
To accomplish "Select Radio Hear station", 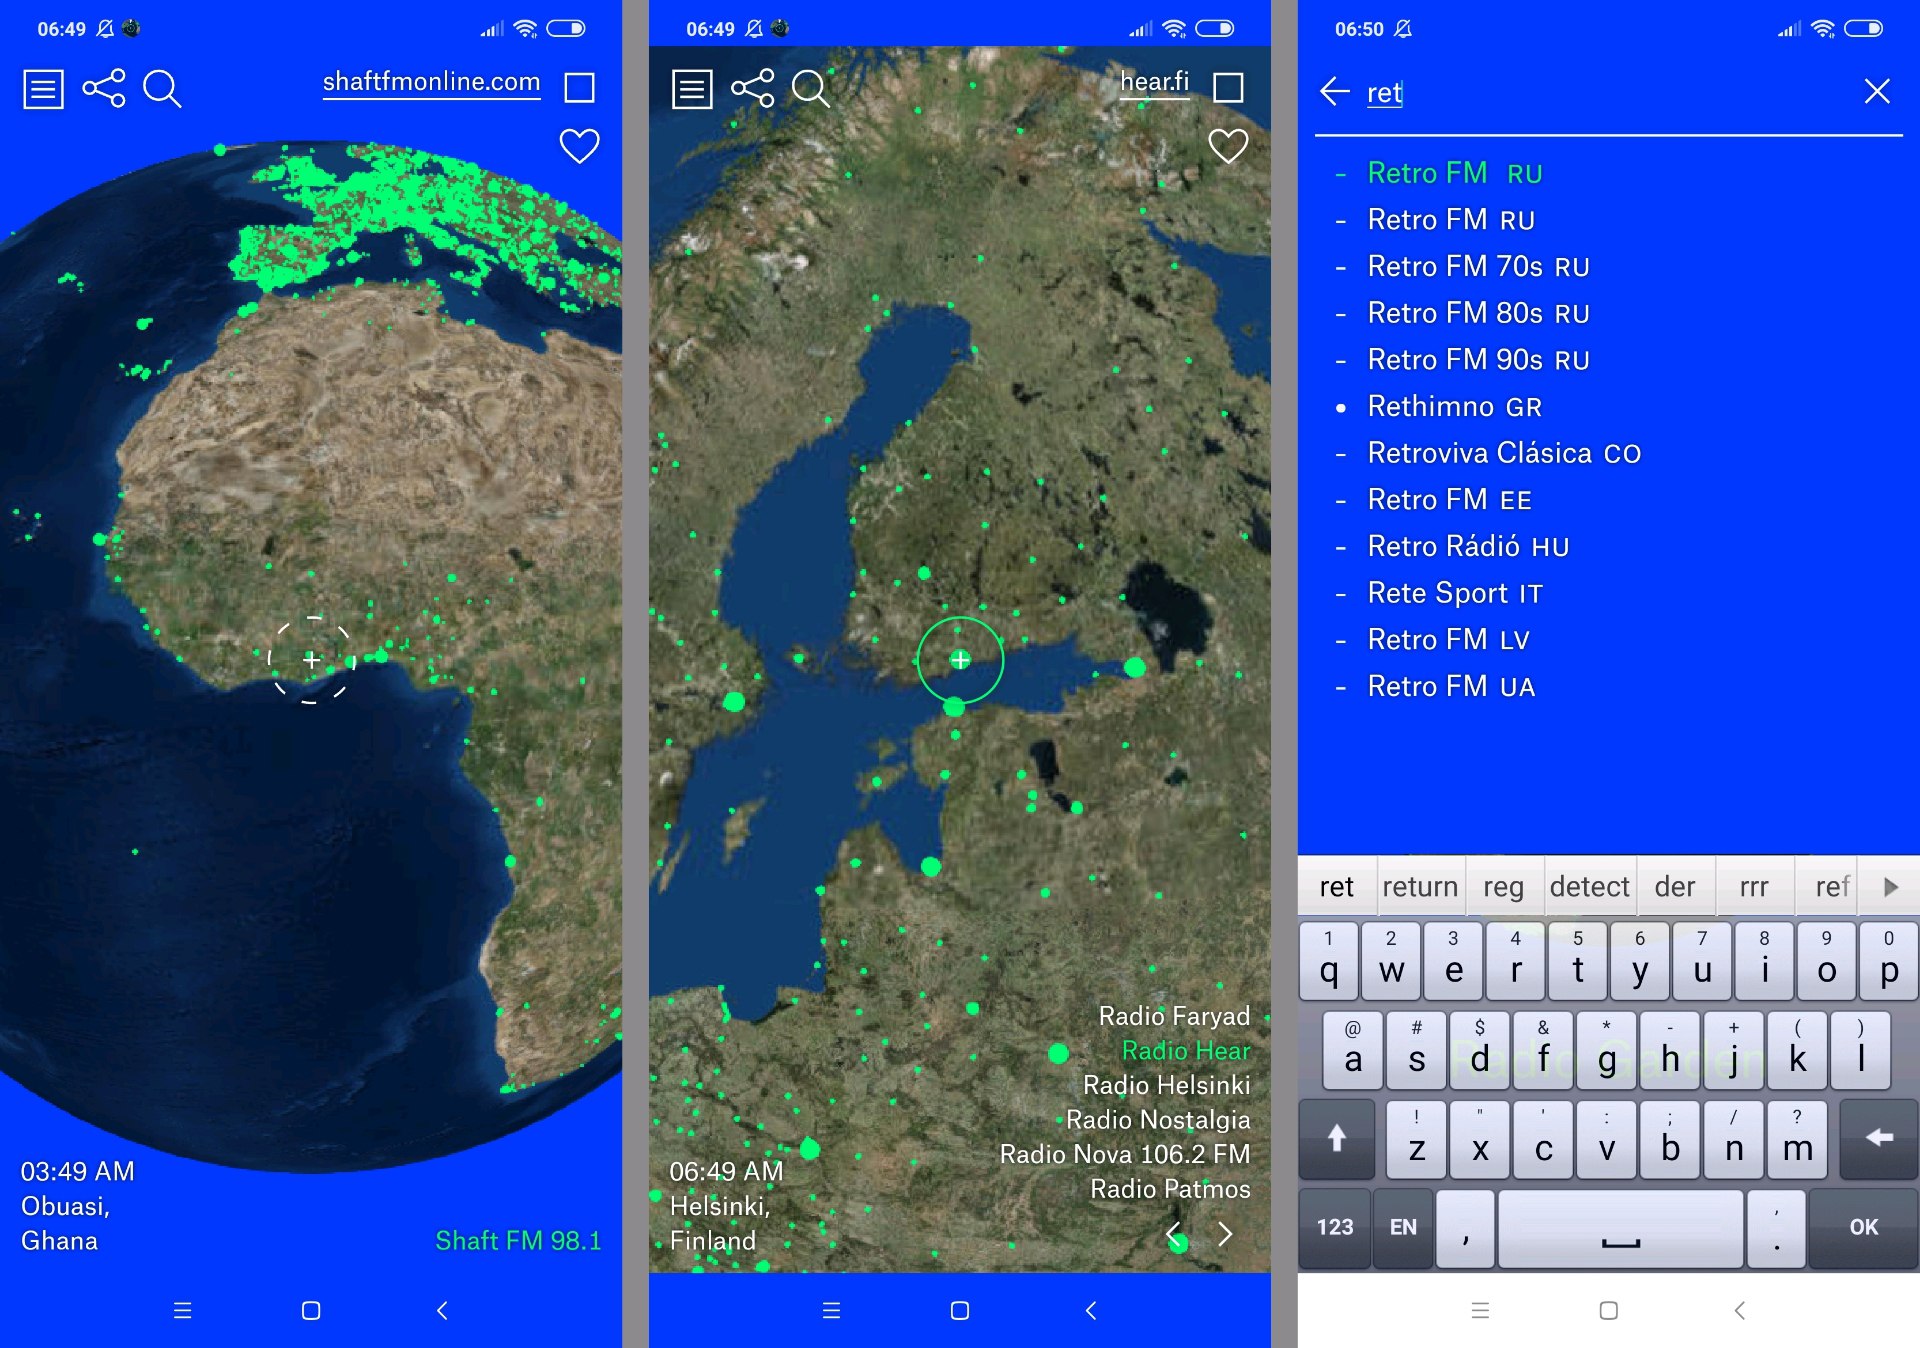I will coord(1186,1051).
